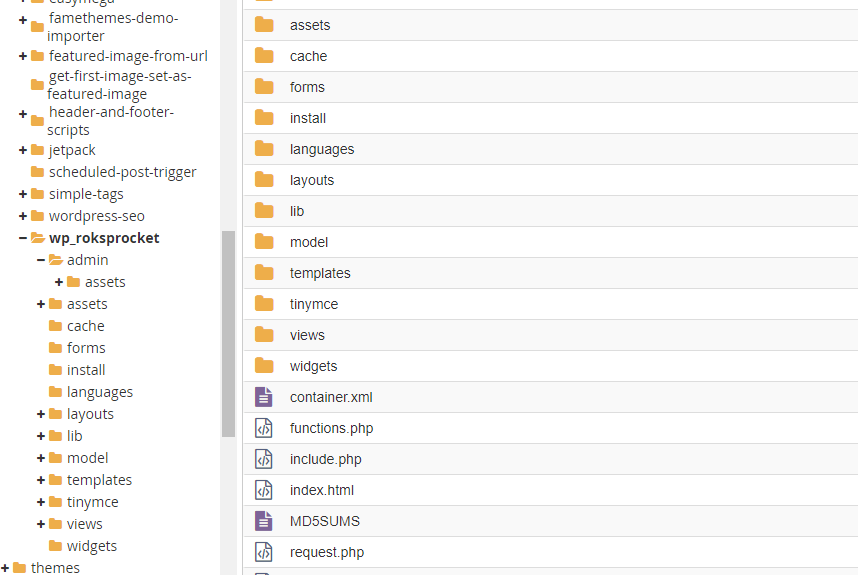Screen dimensions: 858x575
Task: Expand the jetpack tree node
Action: point(22,150)
